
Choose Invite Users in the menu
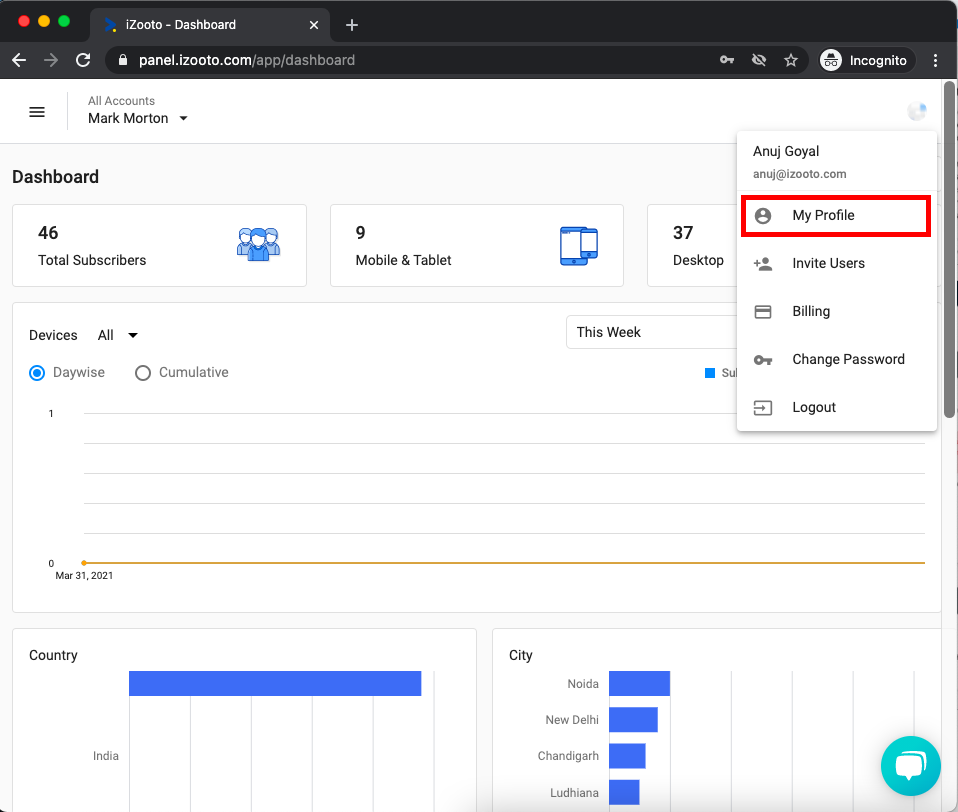point(828,263)
